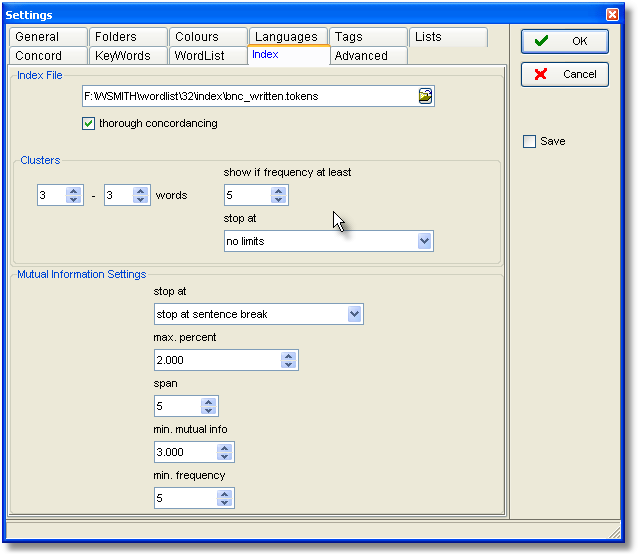639x557 pixels.
Task: Select the Index tab
Action: tap(288, 55)
